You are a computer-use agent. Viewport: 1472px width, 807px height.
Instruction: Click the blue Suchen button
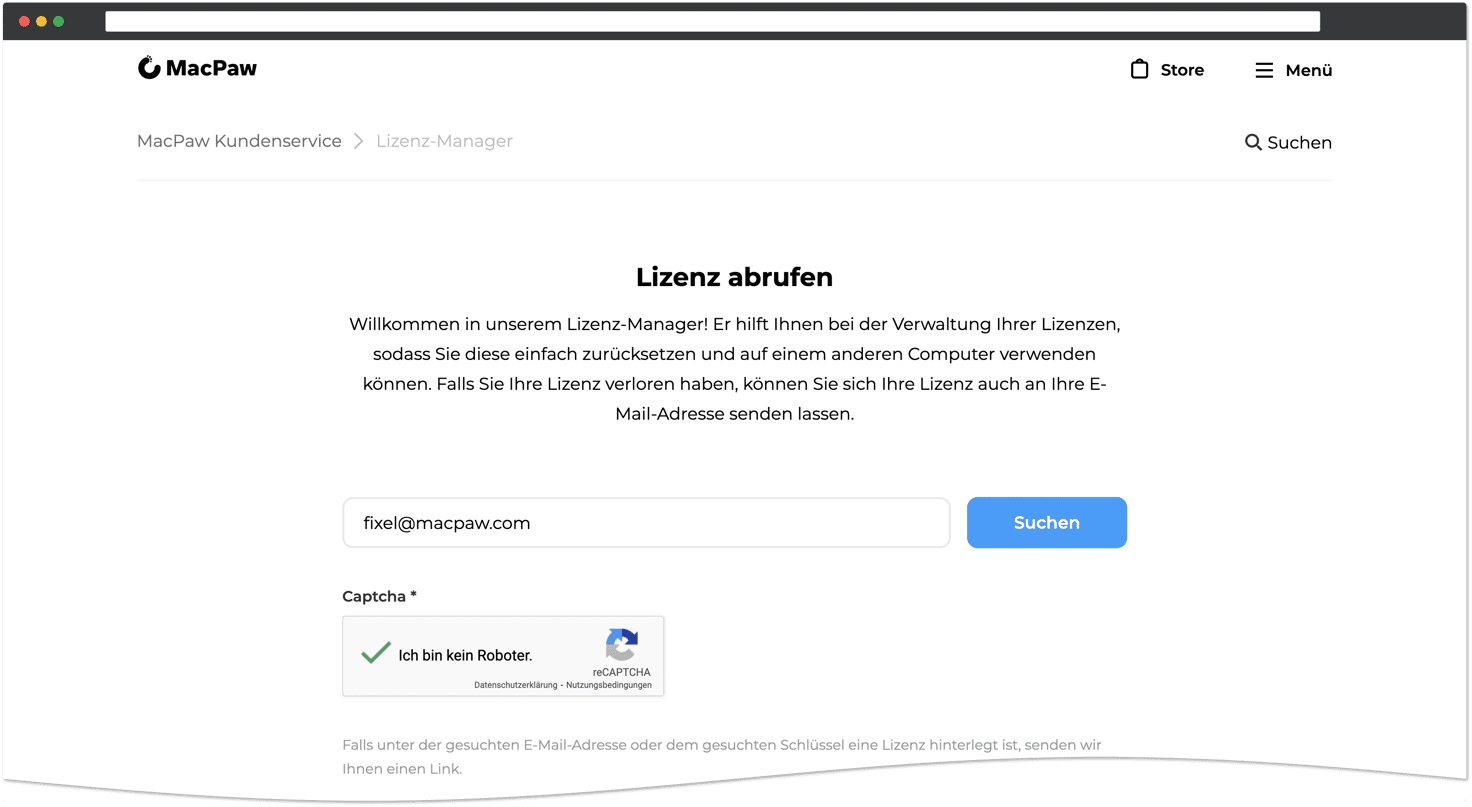1046,522
